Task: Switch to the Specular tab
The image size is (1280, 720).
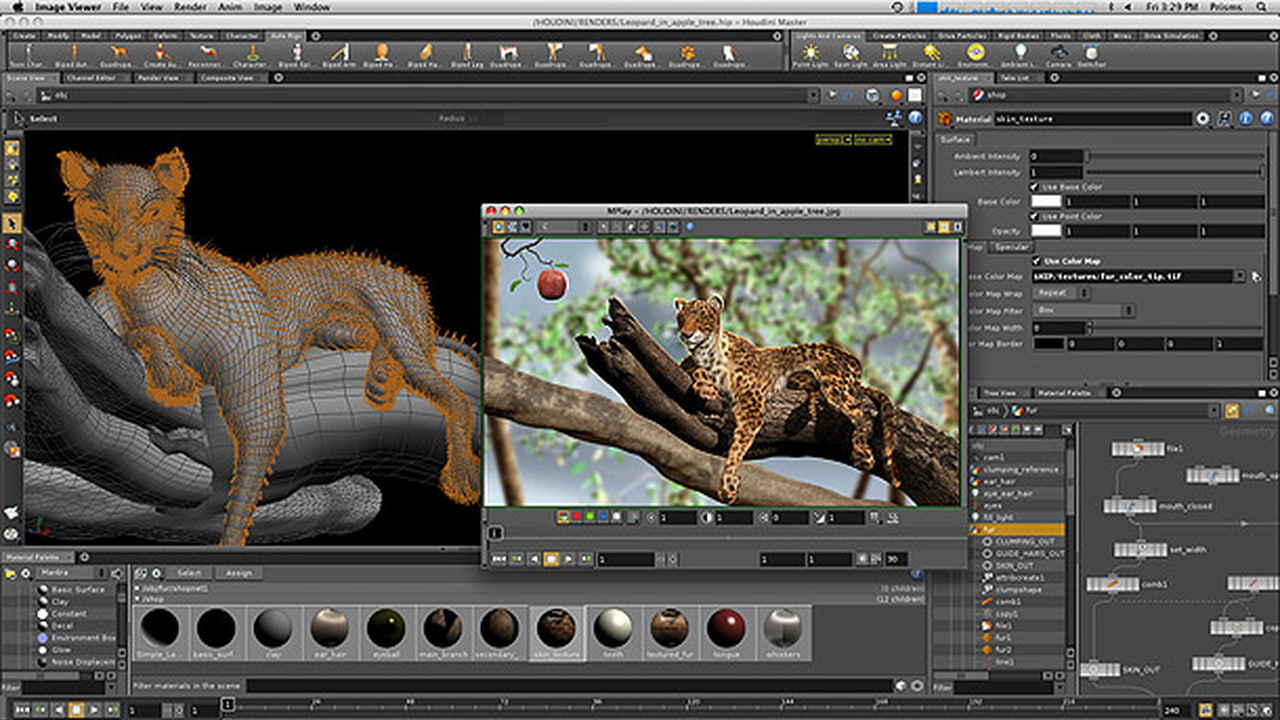Action: click(1011, 247)
